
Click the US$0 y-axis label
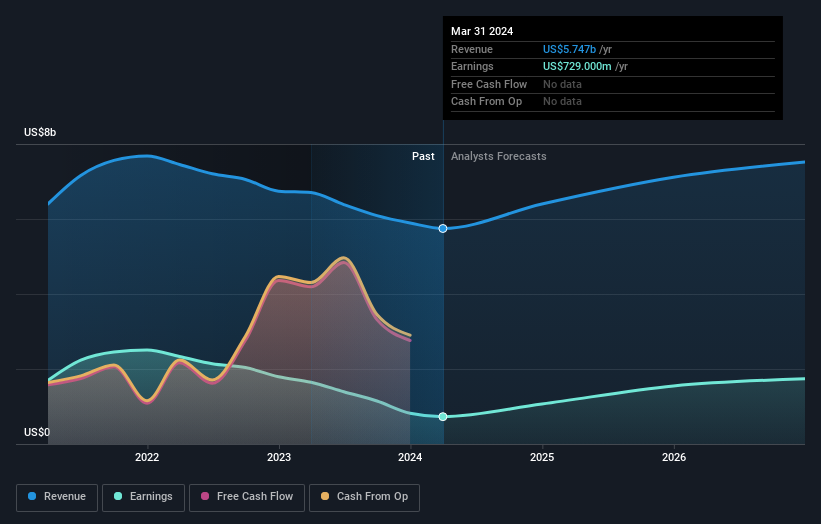[x=37, y=432]
